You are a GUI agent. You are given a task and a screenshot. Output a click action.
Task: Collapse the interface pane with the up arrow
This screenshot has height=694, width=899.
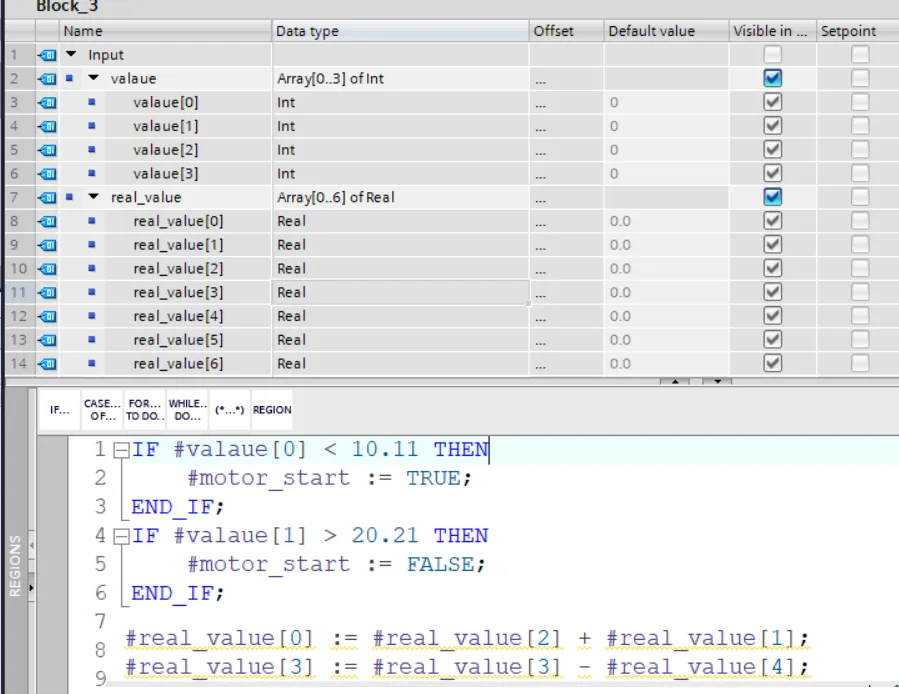pos(675,381)
